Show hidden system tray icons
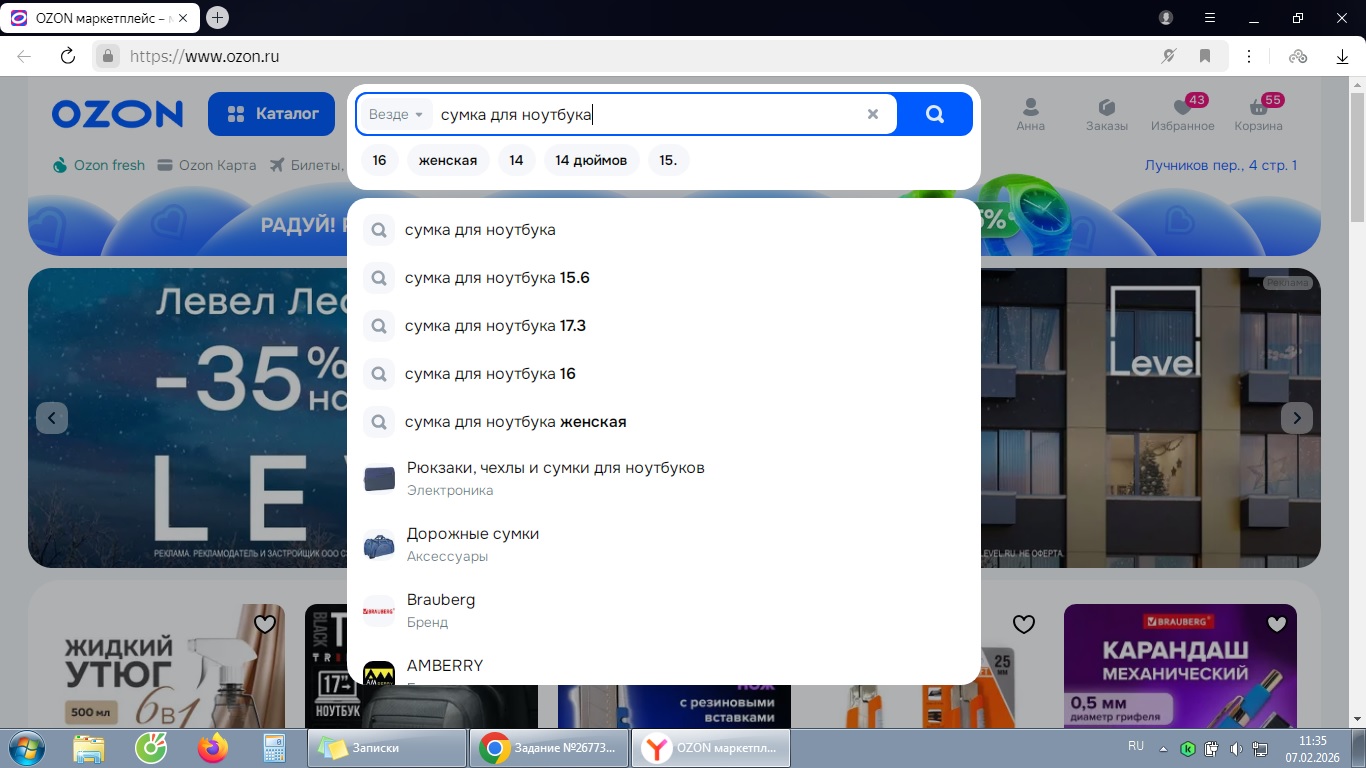The image size is (1366, 768). (1163, 748)
